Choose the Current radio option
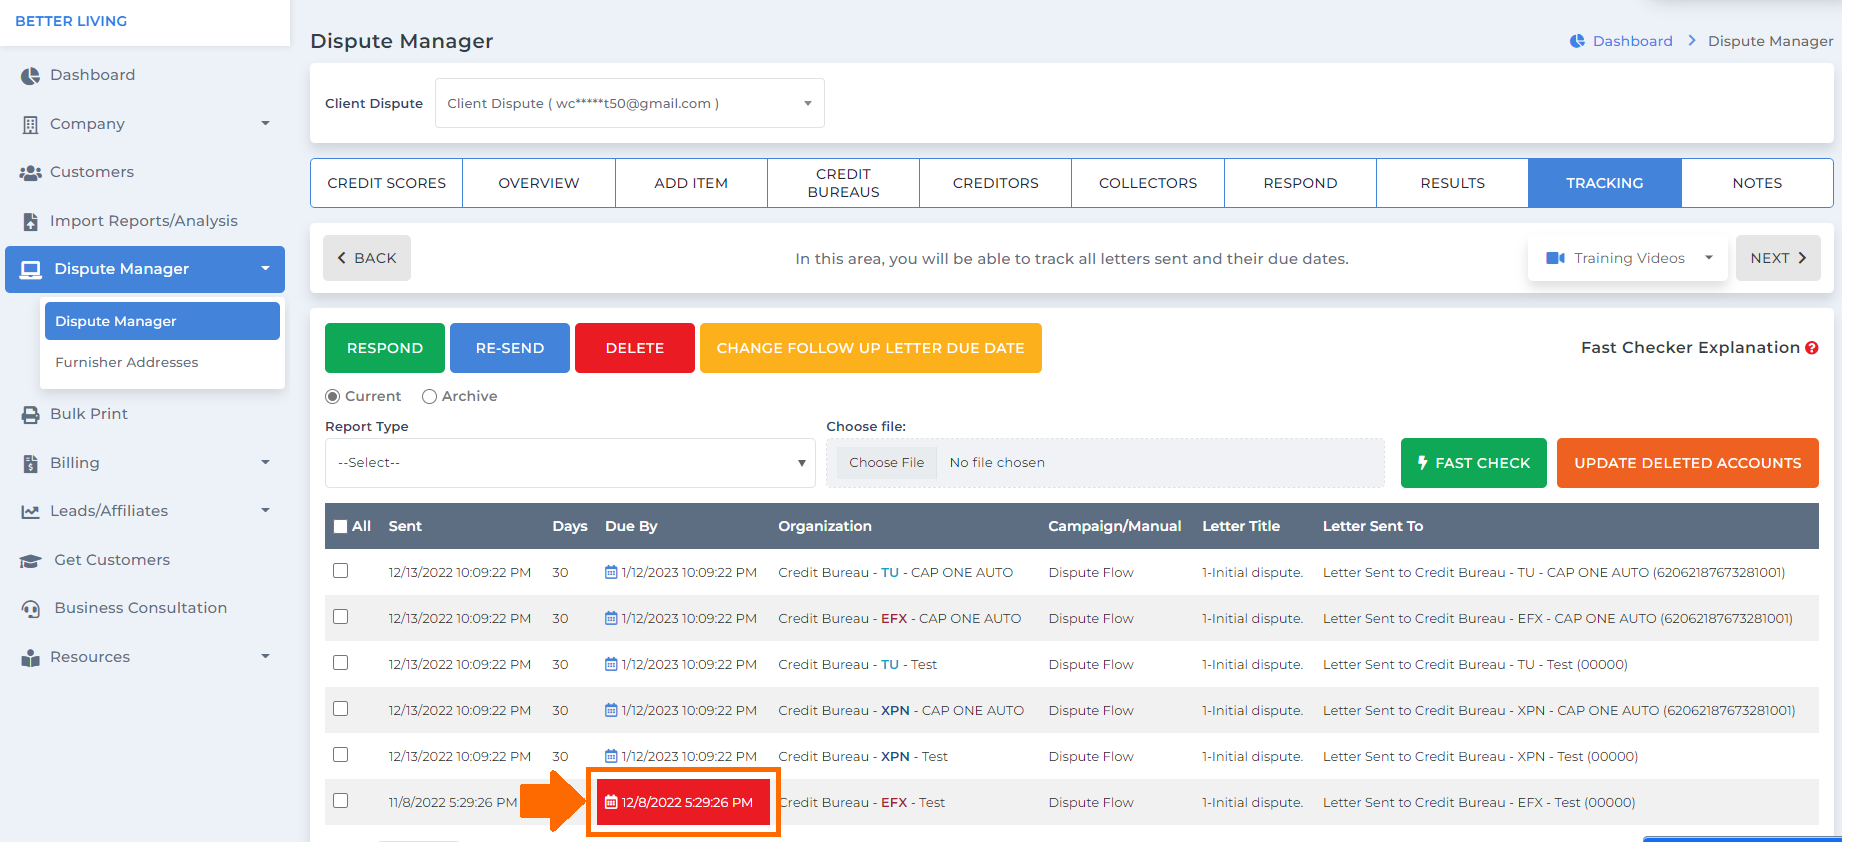Screen dimensions: 1862x842 tap(333, 397)
